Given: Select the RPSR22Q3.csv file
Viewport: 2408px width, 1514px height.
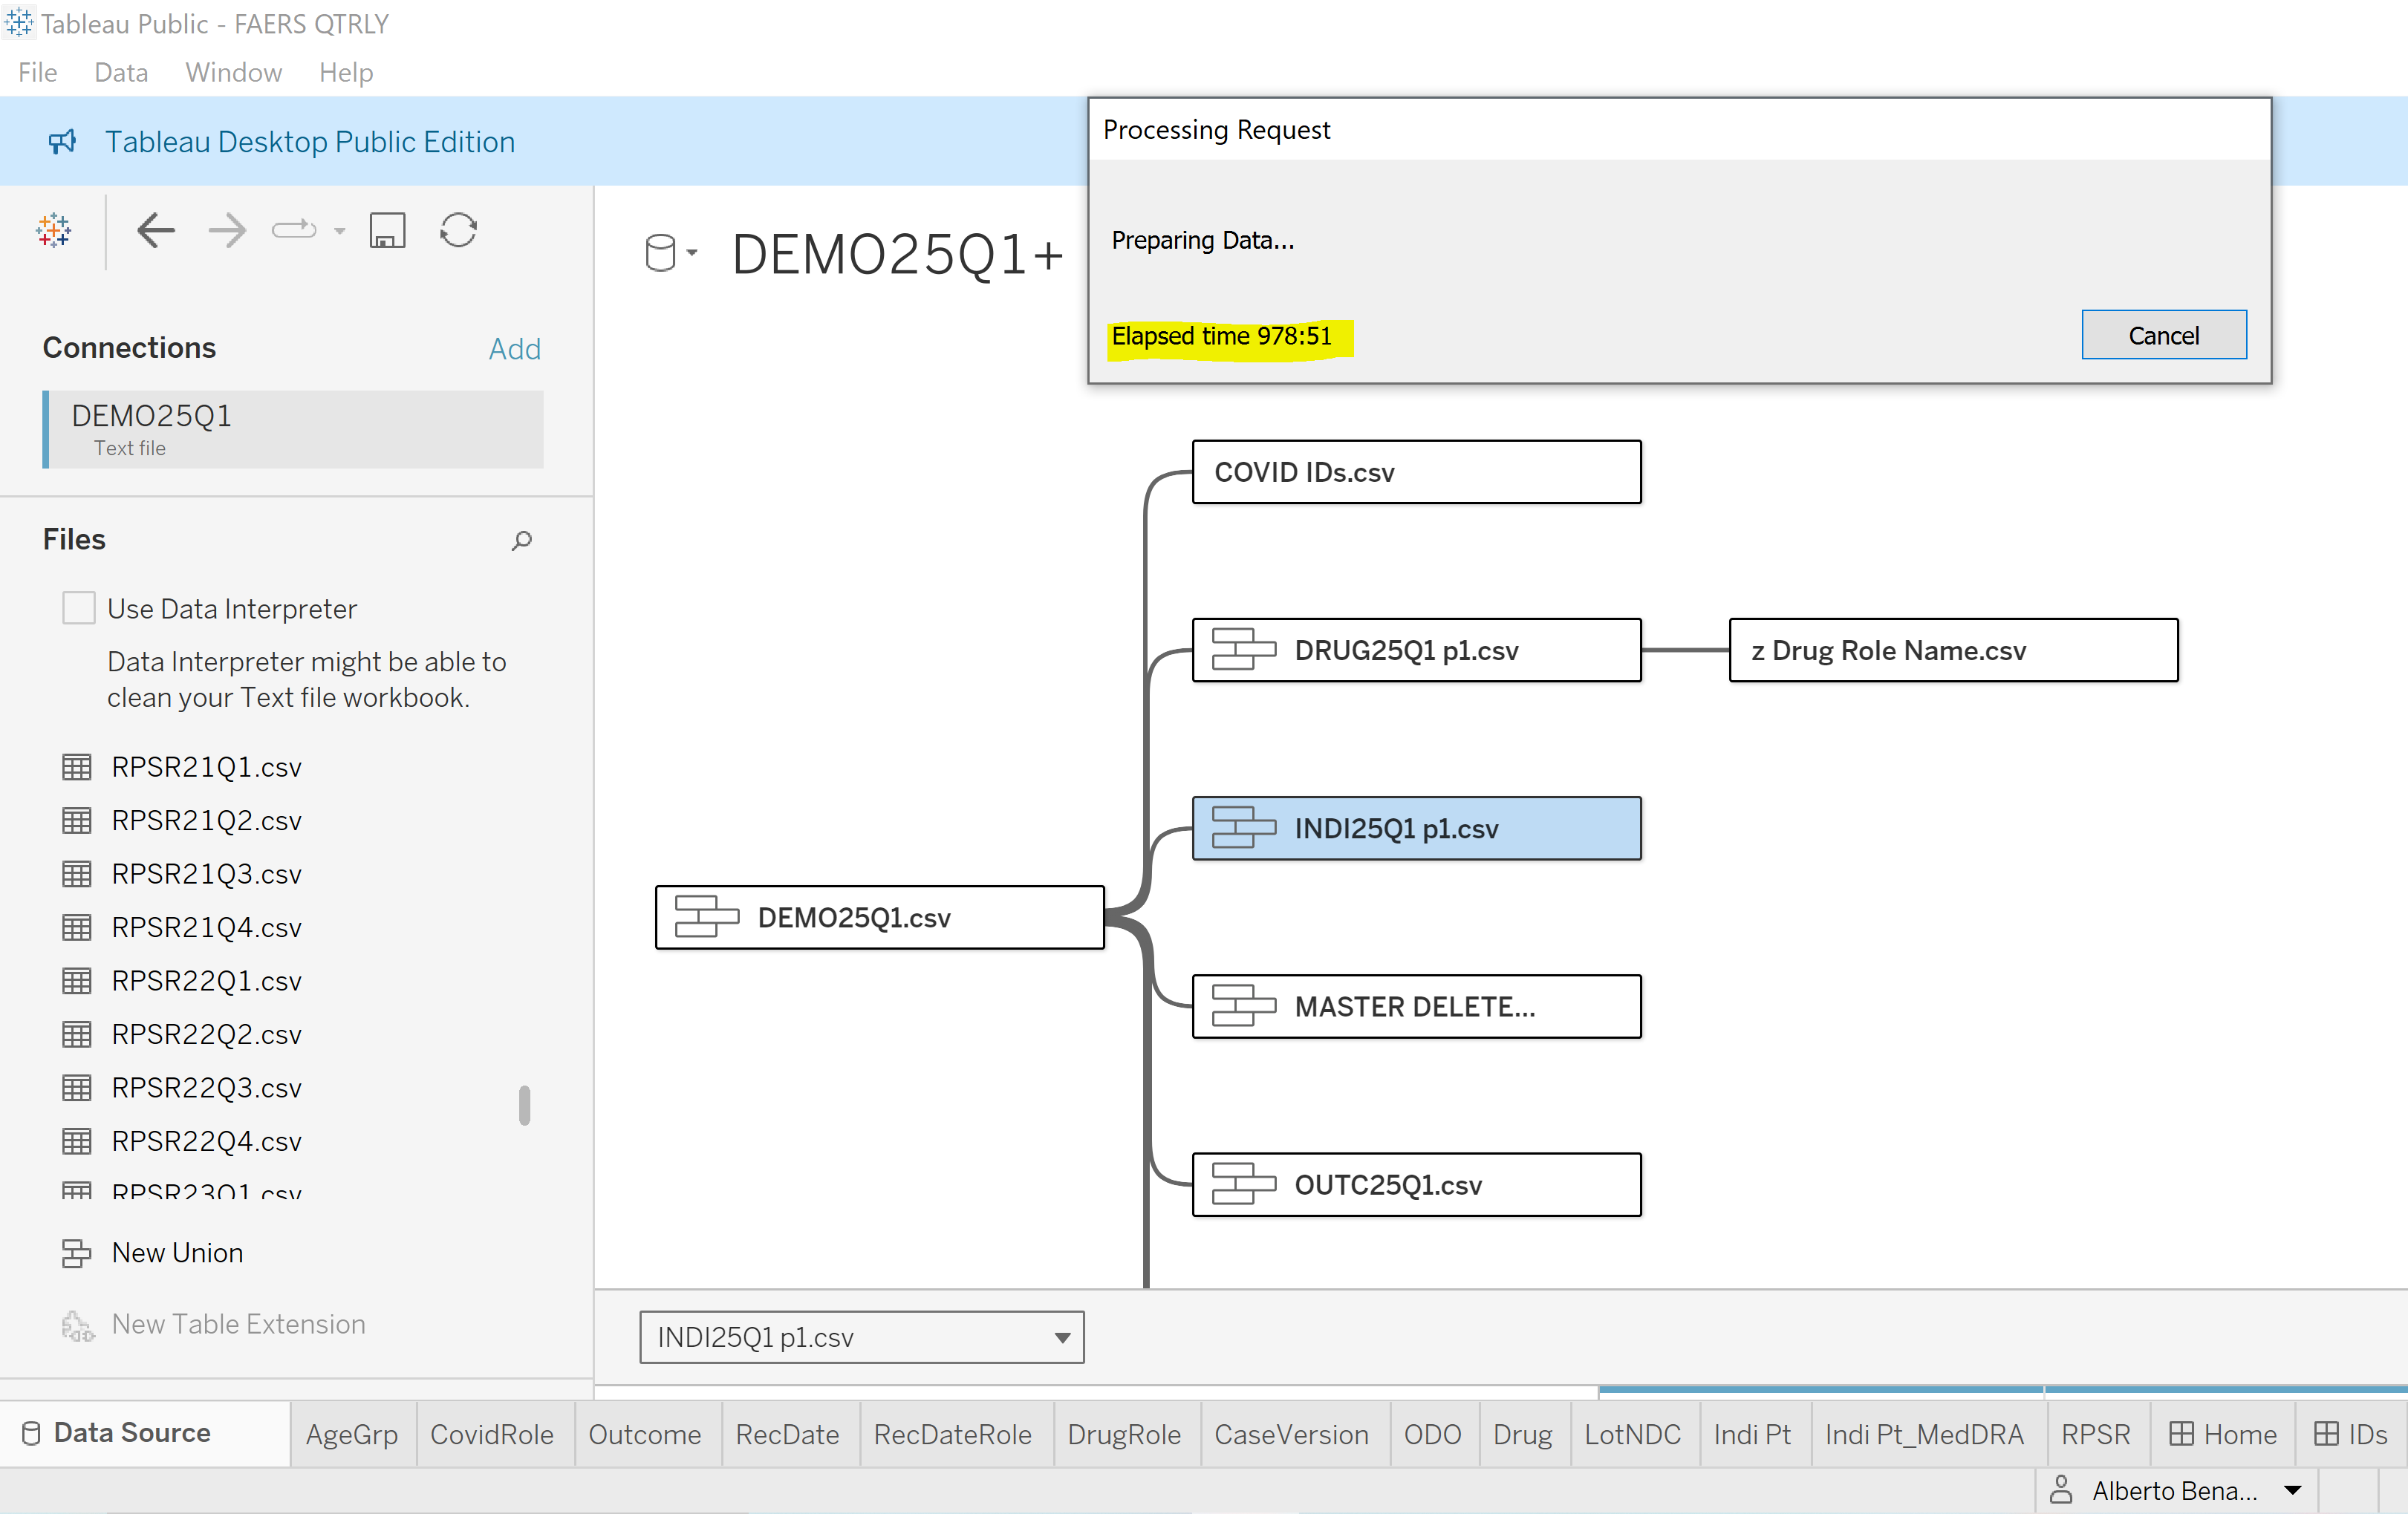Looking at the screenshot, I should click(x=206, y=1087).
